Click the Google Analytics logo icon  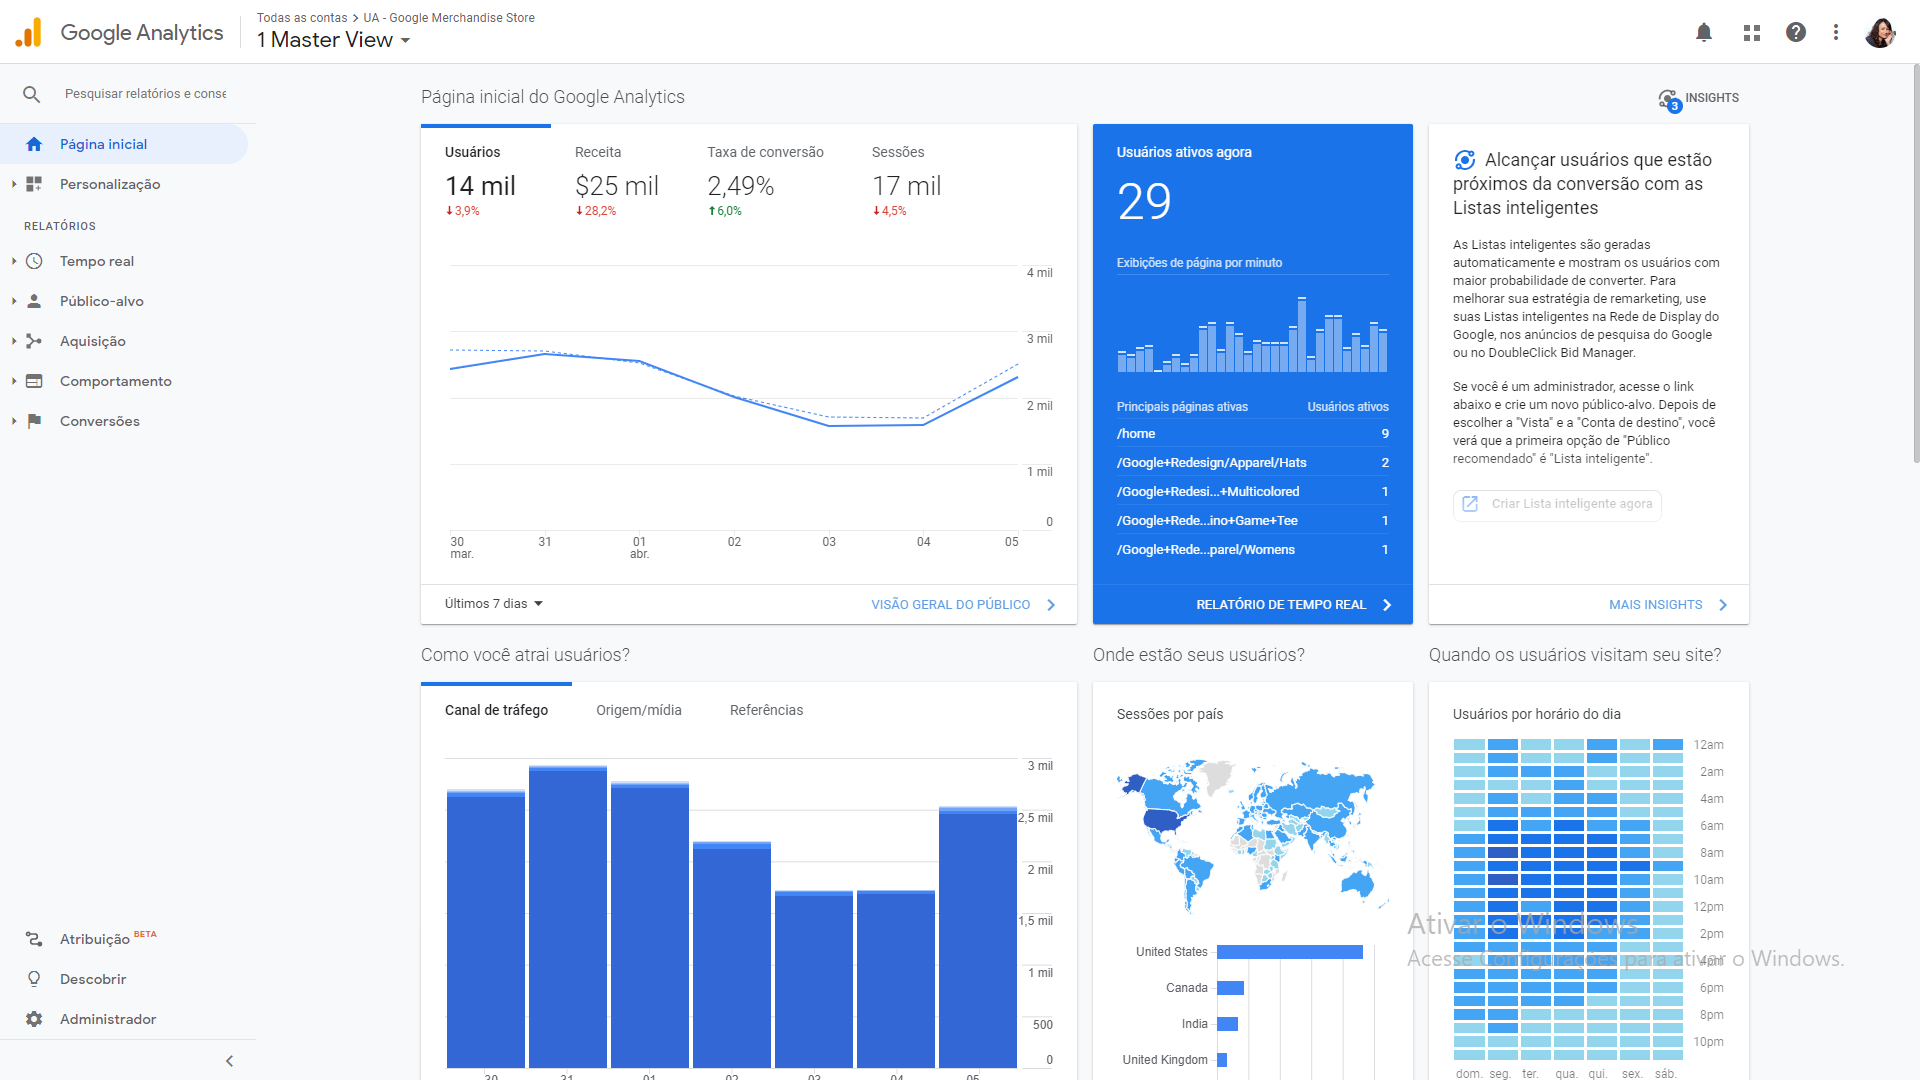click(x=29, y=32)
